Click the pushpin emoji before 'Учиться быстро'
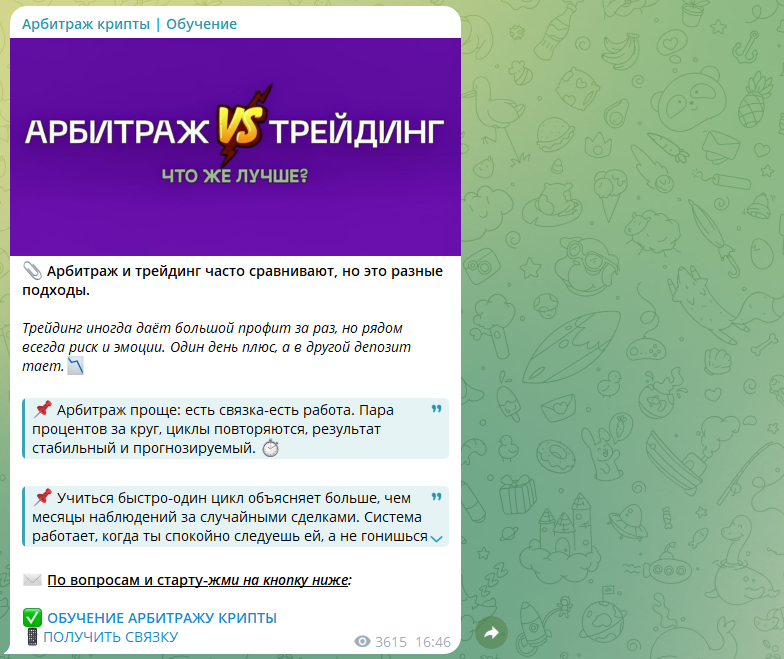The image size is (784, 659). 43,498
